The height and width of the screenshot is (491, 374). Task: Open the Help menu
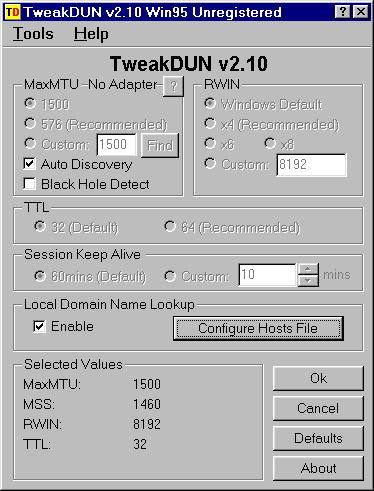point(91,34)
